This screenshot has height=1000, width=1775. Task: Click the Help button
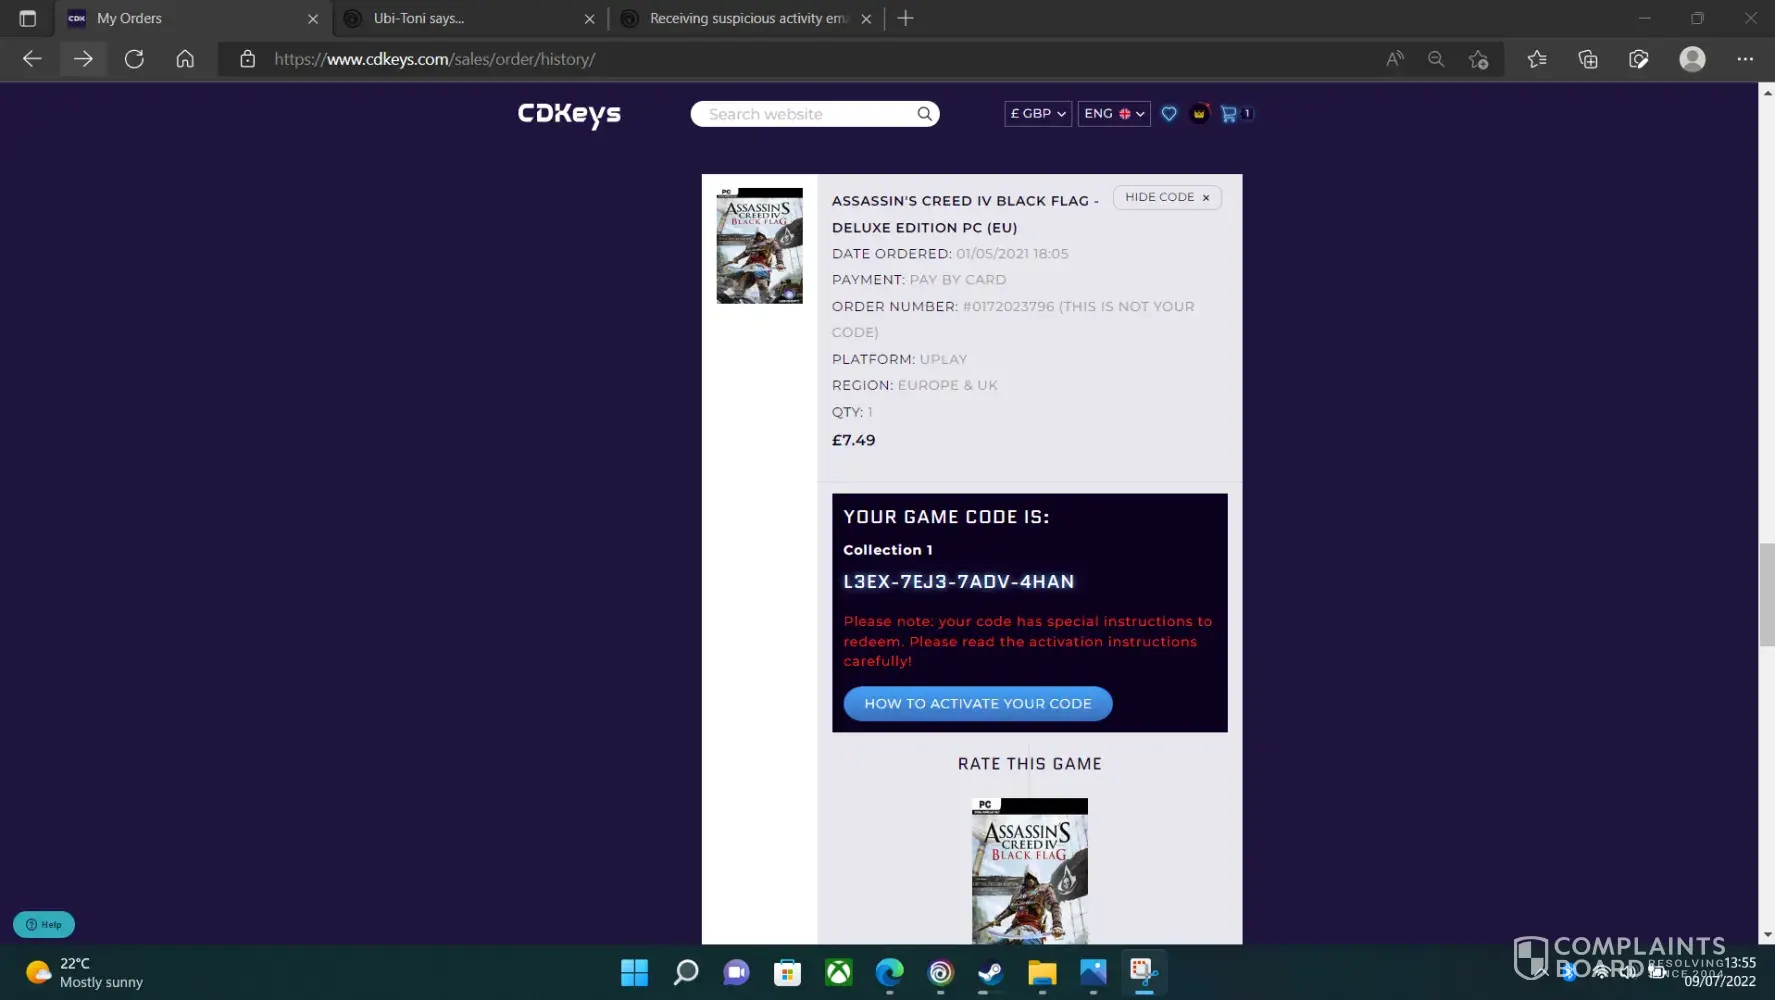point(44,924)
